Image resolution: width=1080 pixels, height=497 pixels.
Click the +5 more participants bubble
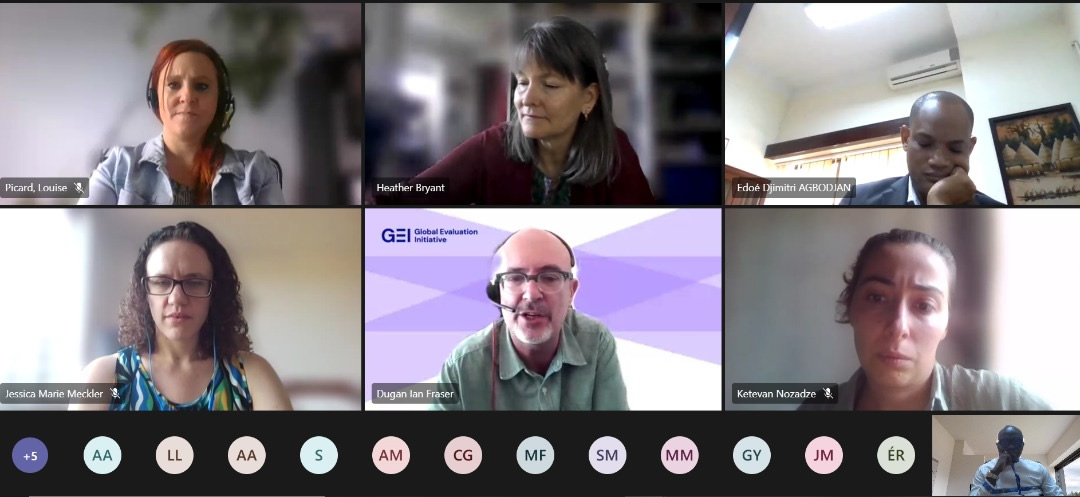(x=30, y=455)
